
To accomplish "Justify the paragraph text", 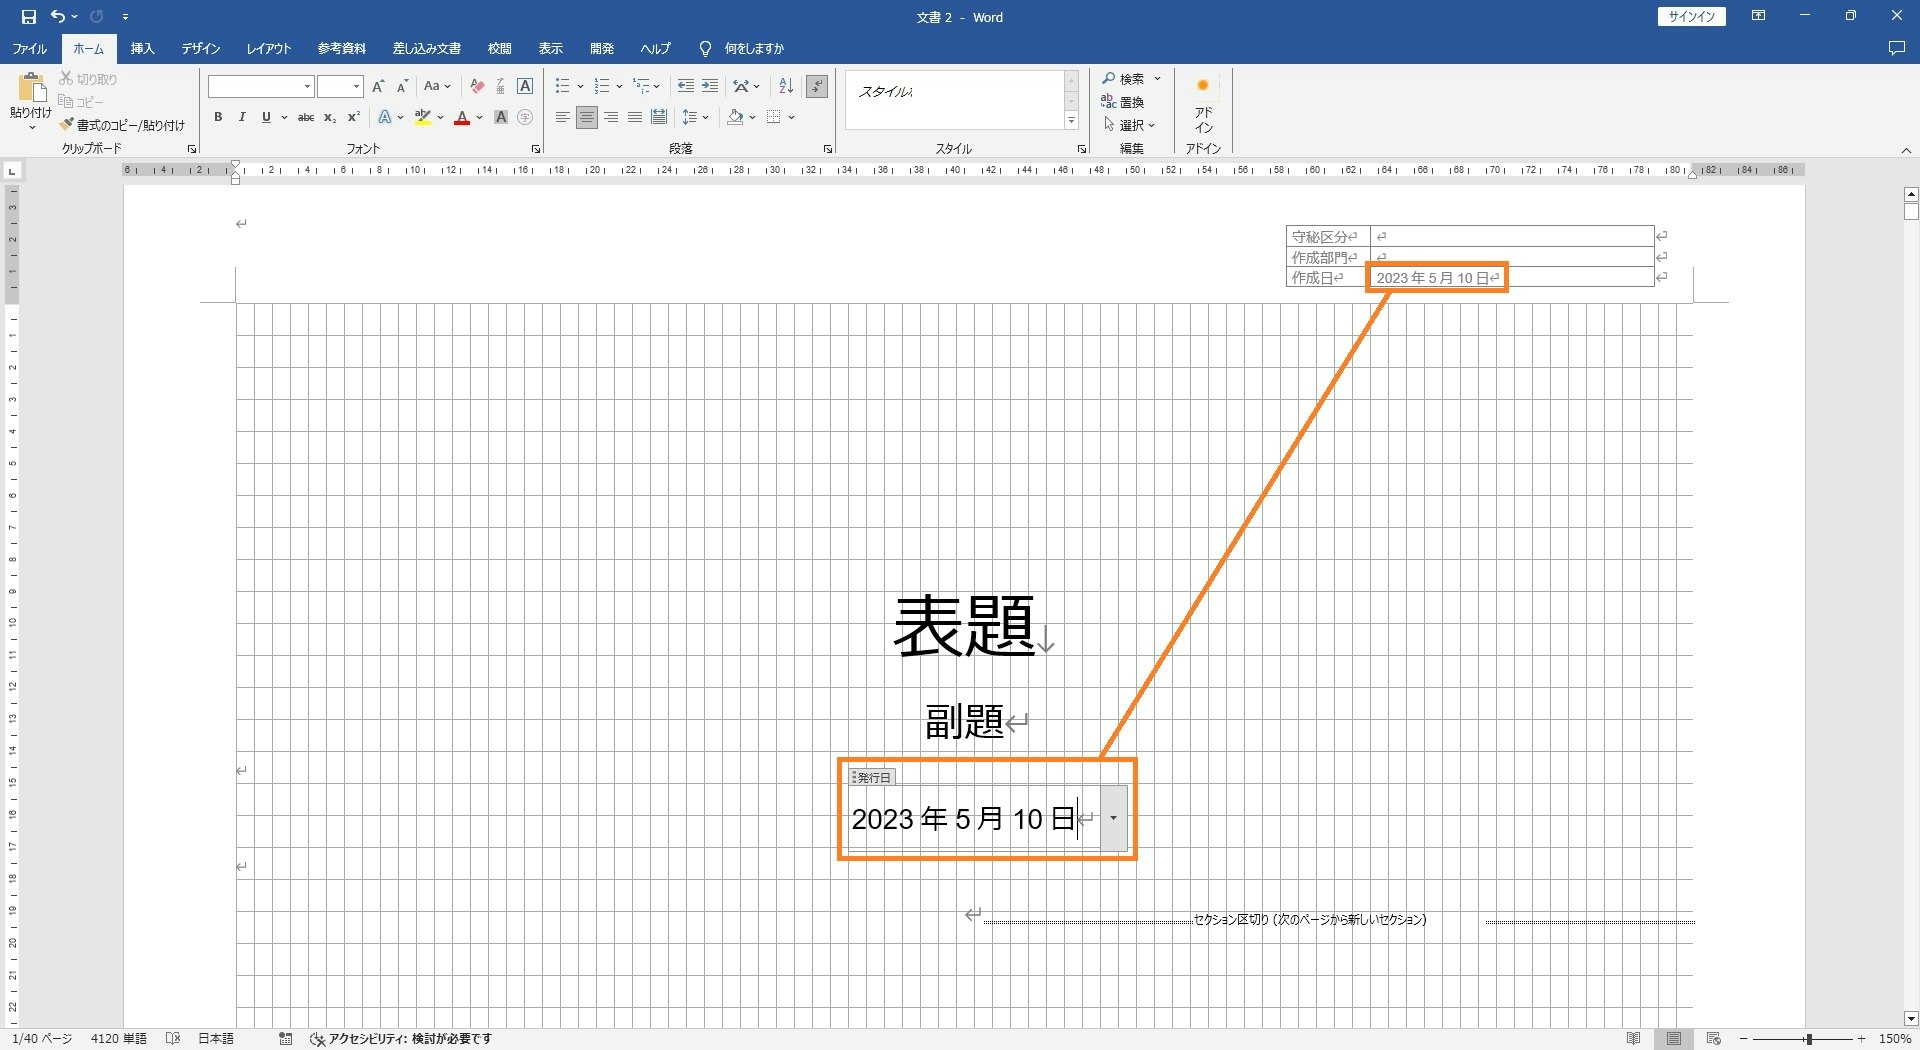I will [x=635, y=118].
